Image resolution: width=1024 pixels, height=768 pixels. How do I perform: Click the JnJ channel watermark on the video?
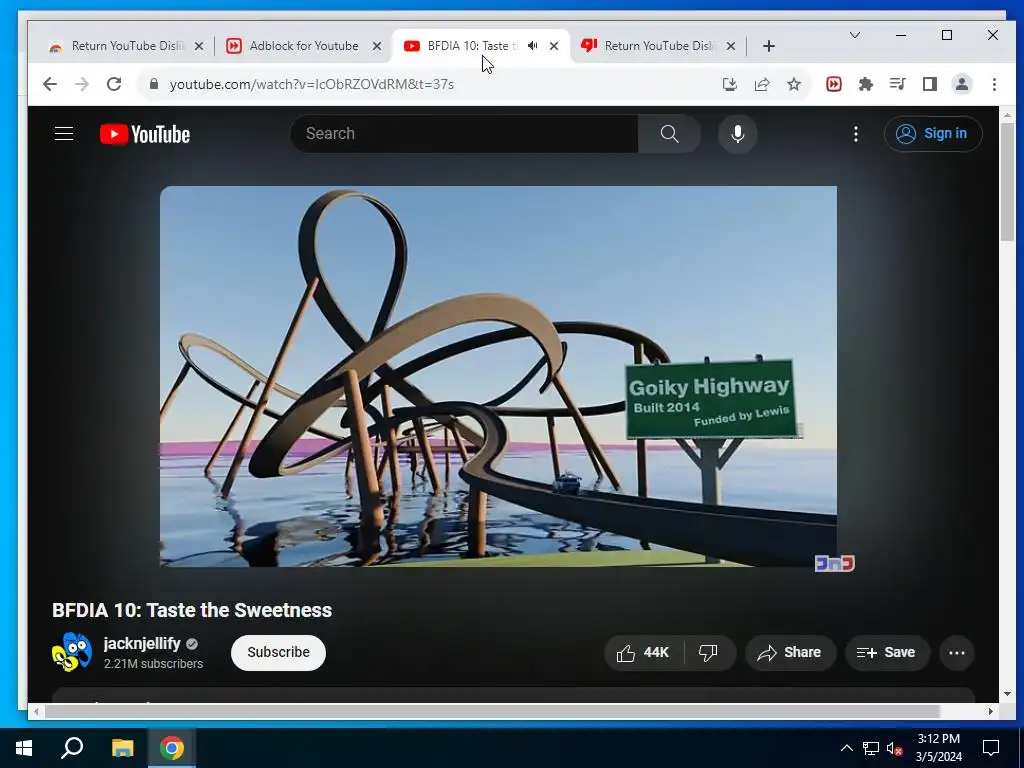point(834,563)
